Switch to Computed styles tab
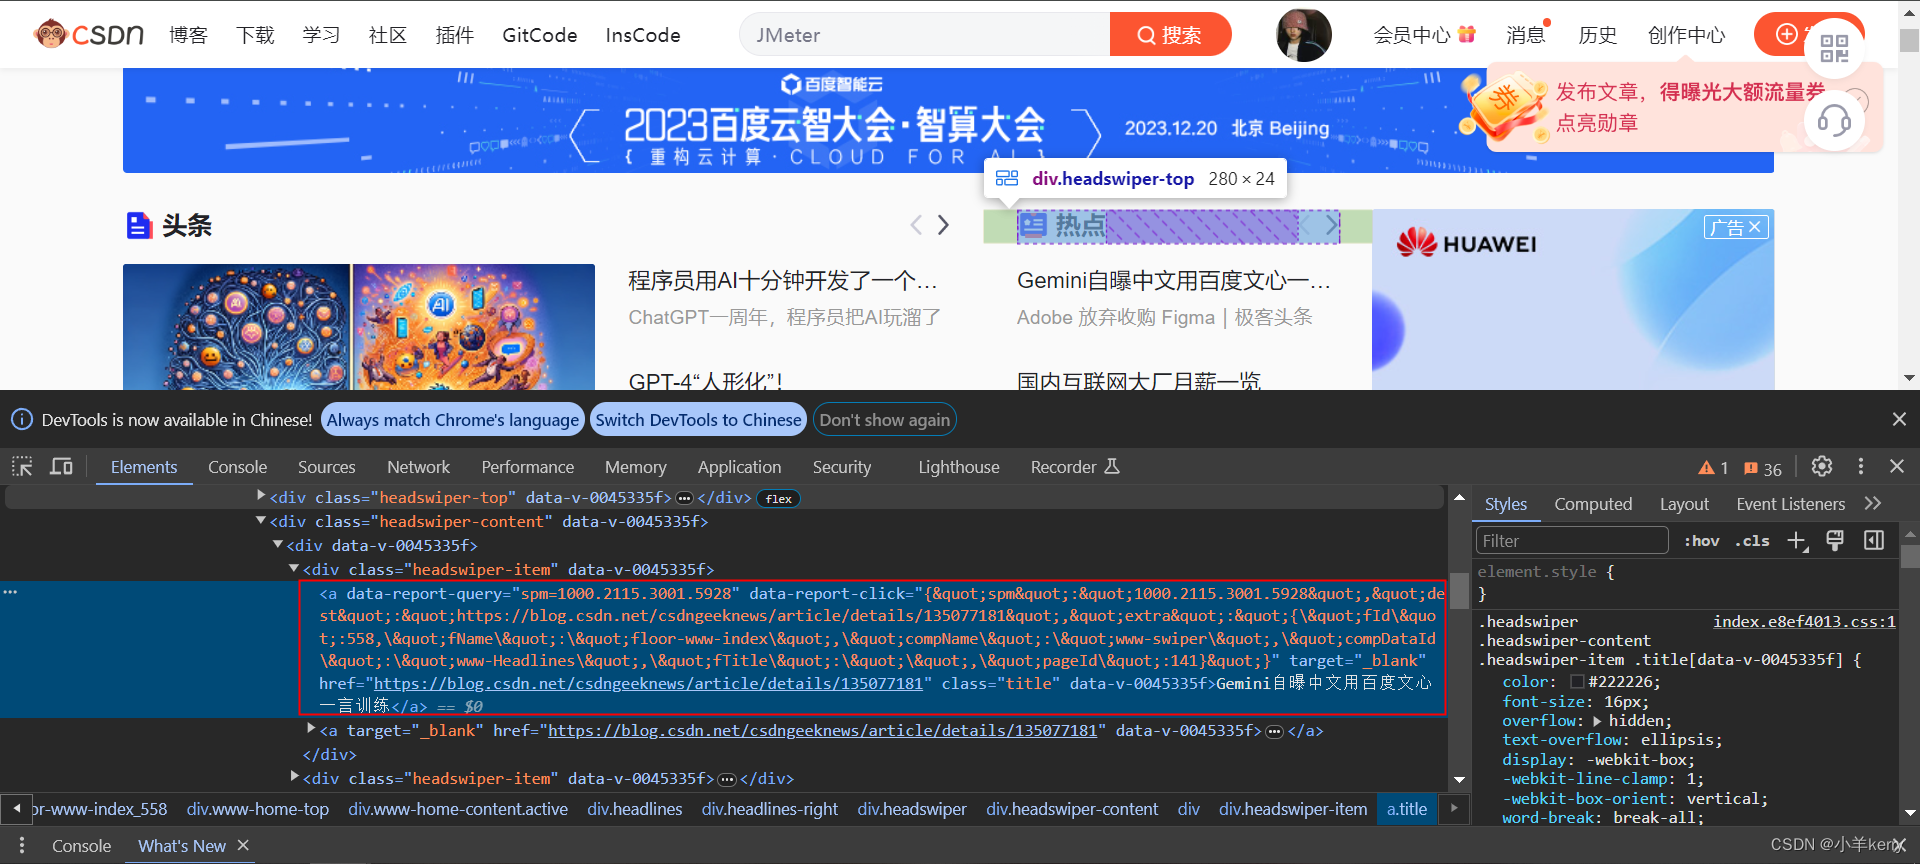This screenshot has width=1920, height=864. coord(1593,504)
